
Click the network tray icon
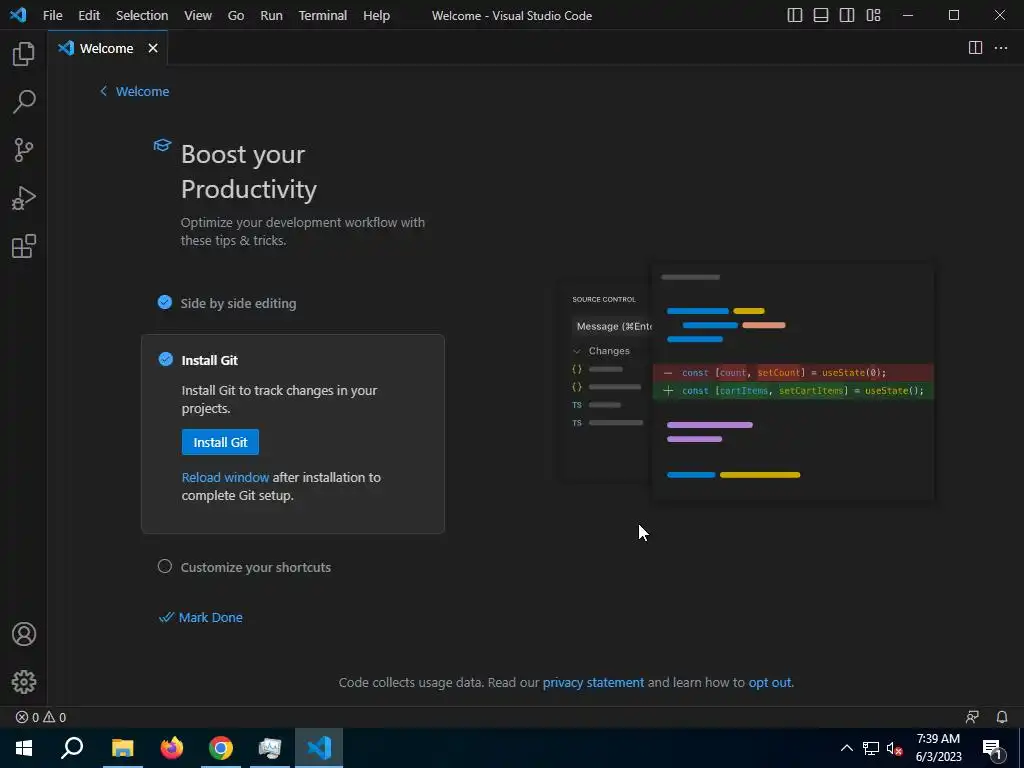(871, 748)
